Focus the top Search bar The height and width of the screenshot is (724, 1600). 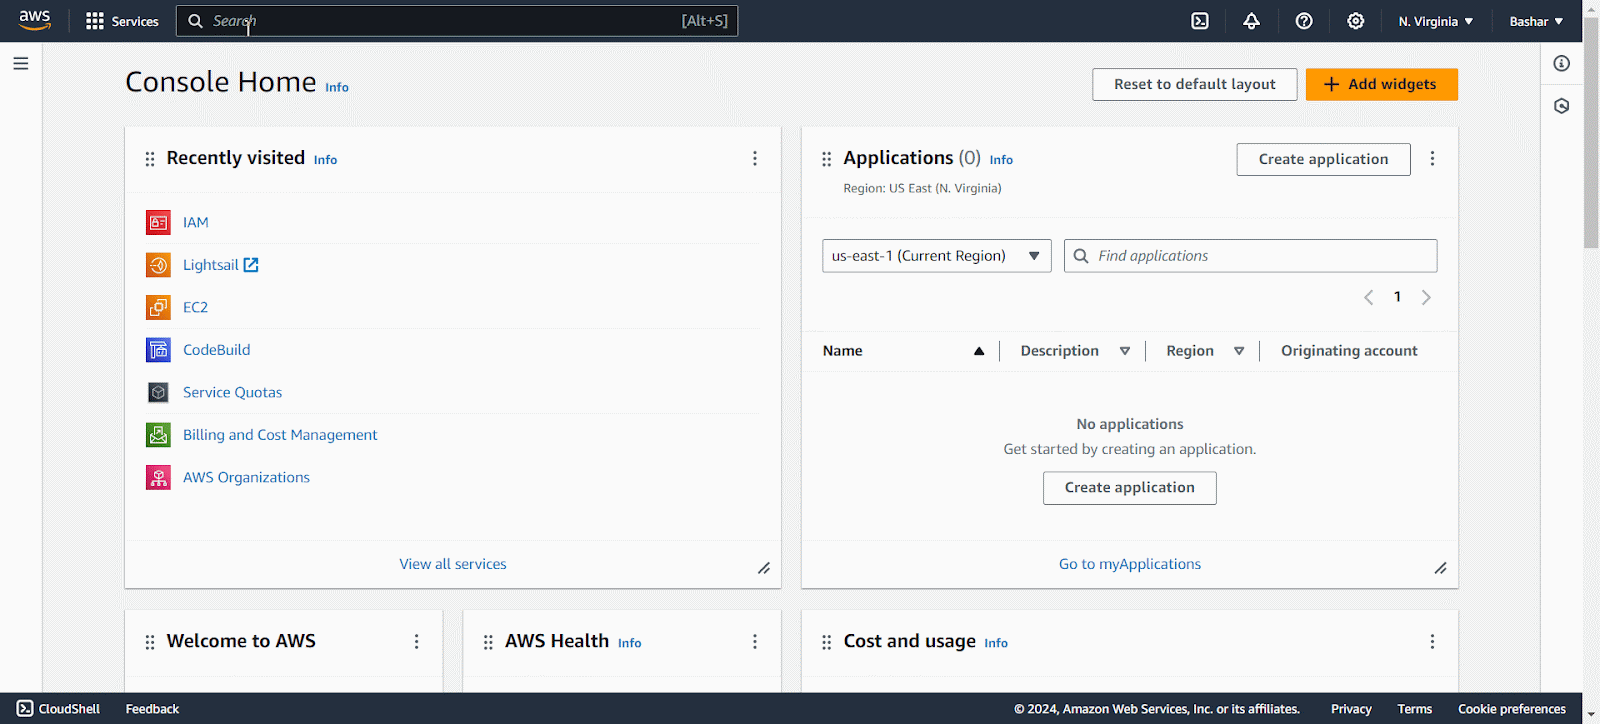457,21
